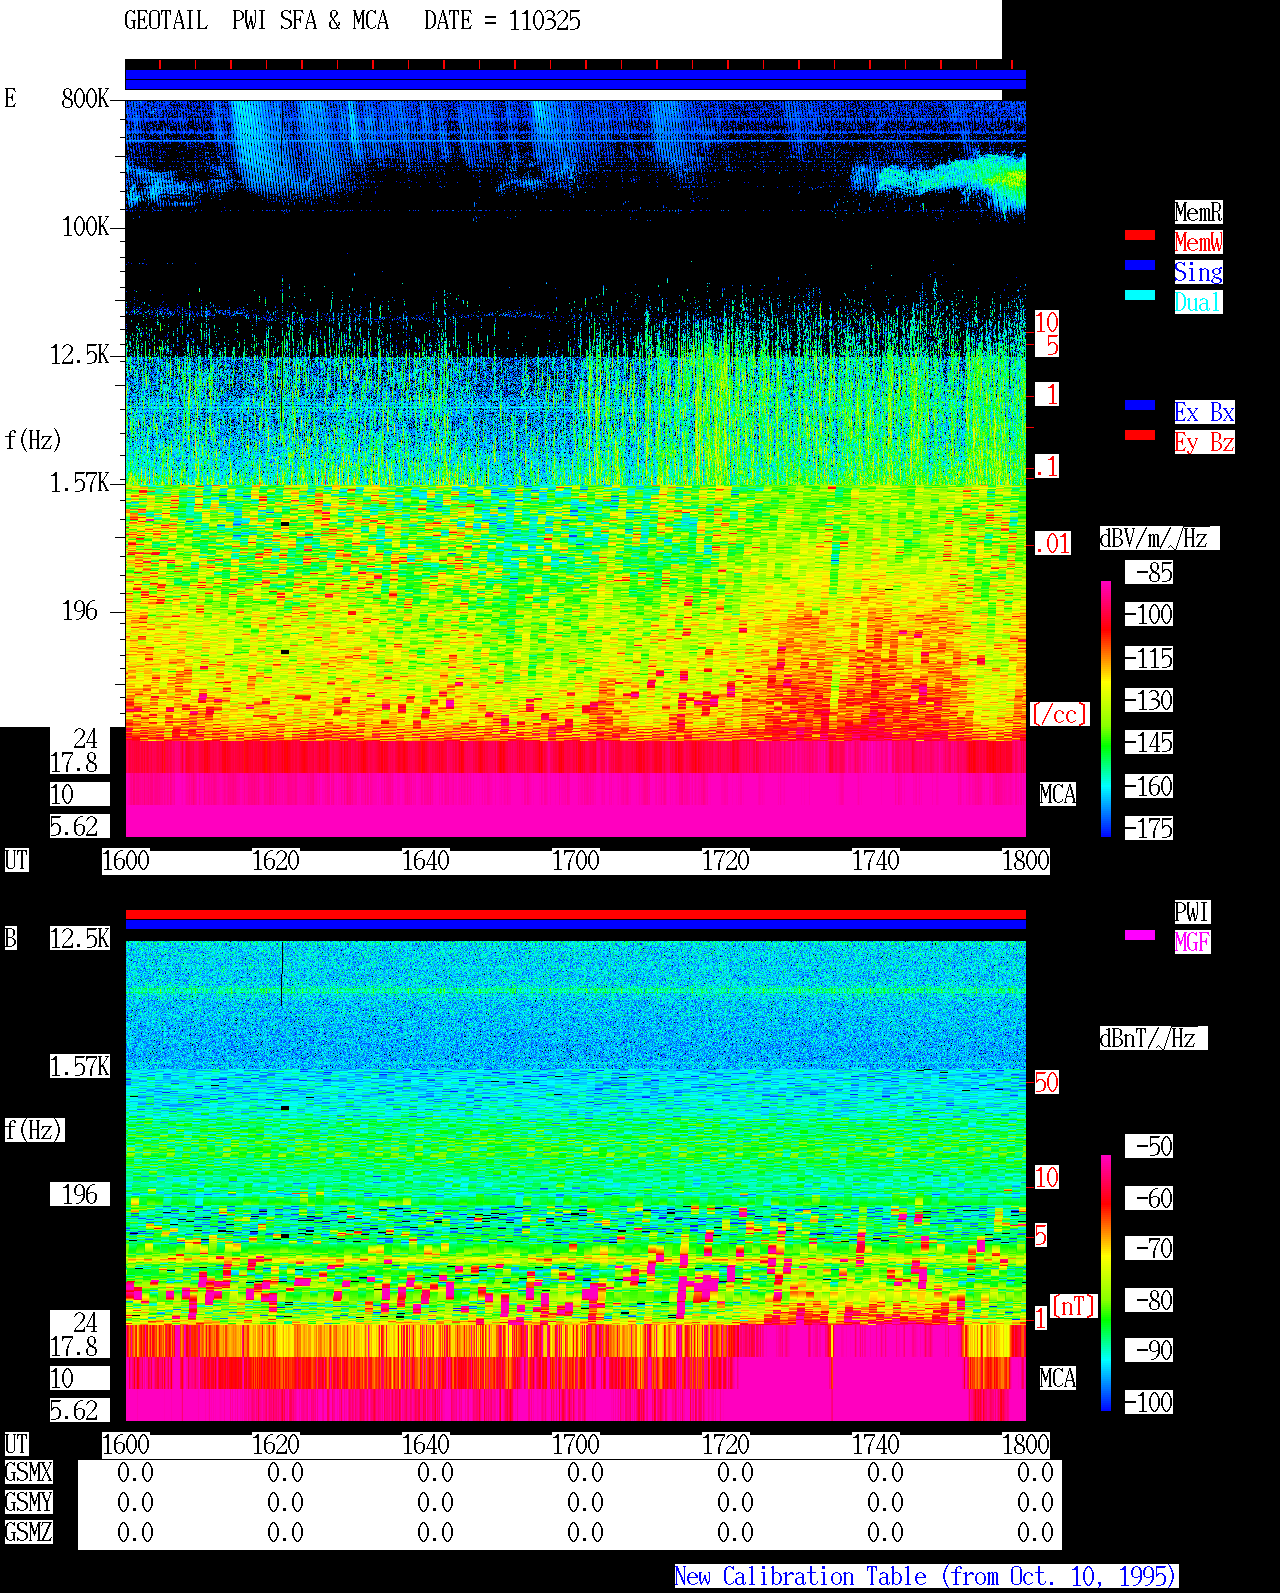Select the Ex Bx legend label
The height and width of the screenshot is (1593, 1280).
tap(1204, 412)
